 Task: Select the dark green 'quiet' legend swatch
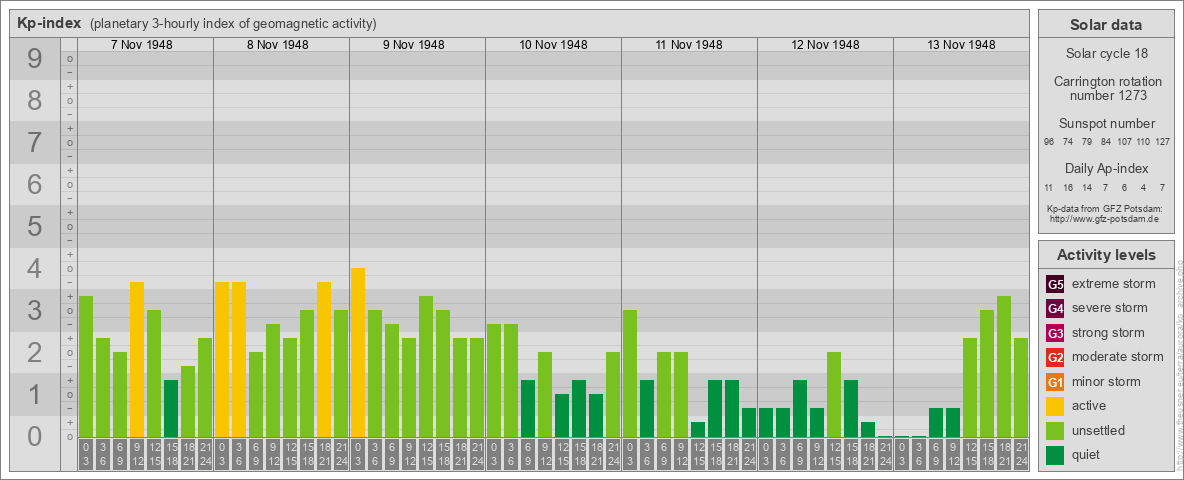point(1055,455)
